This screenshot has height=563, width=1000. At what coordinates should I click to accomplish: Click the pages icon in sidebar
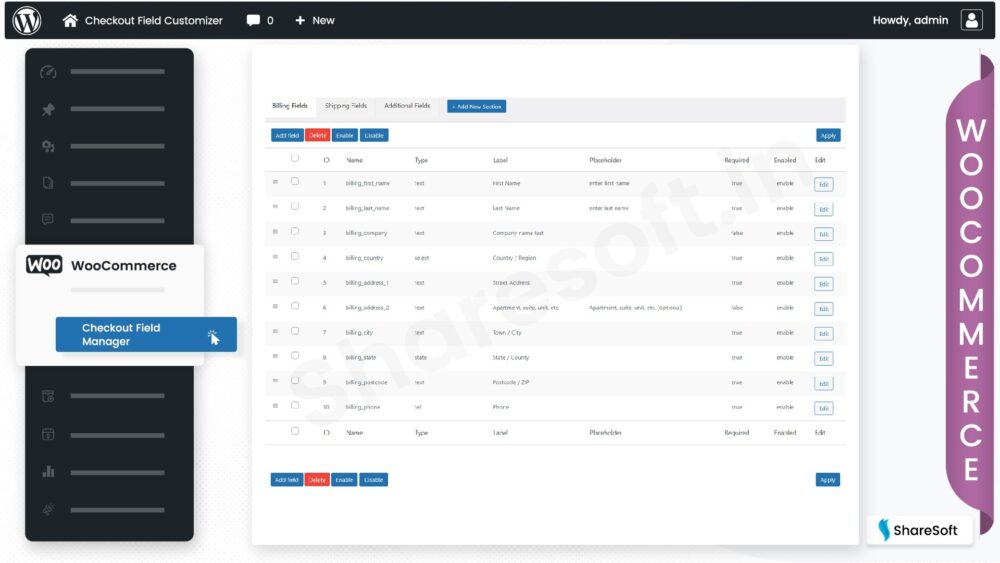(x=48, y=184)
